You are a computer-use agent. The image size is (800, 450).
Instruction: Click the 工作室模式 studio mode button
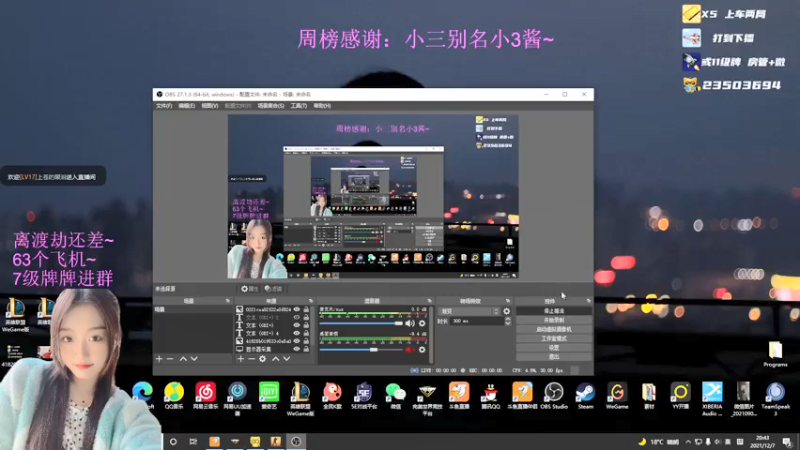554,338
